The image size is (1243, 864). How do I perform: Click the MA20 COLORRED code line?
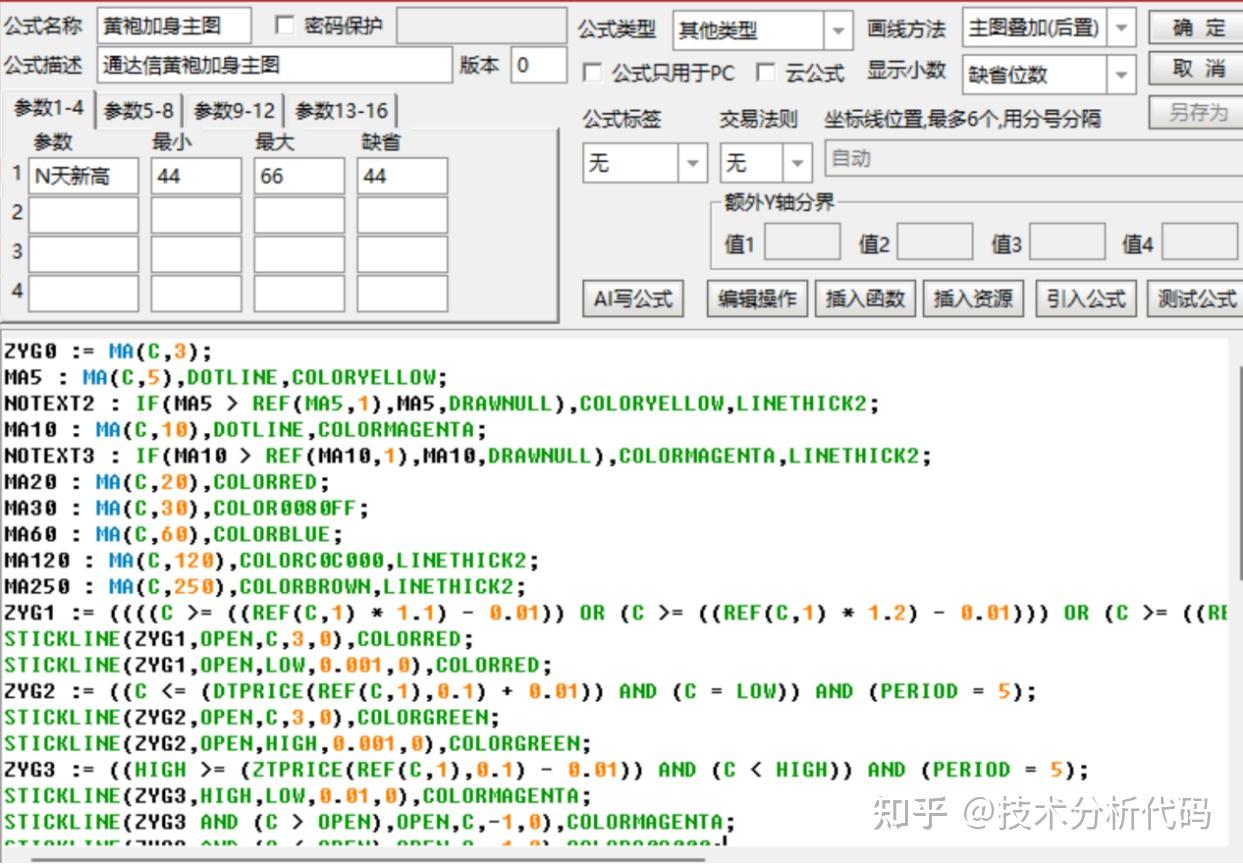pos(167,482)
